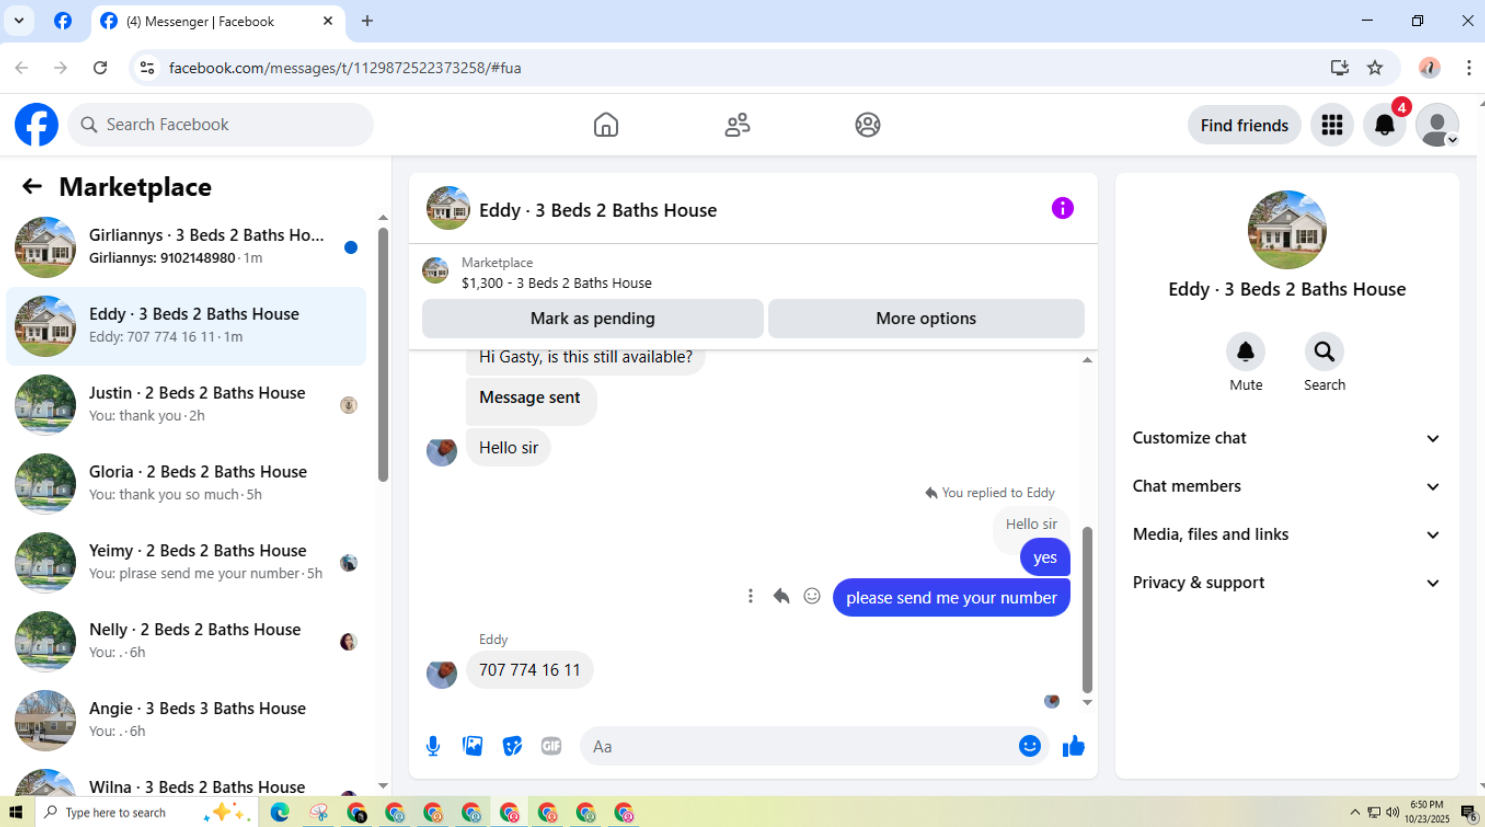The width and height of the screenshot is (1485, 827).
Task: Click the conversation list scrollbar
Action: 383,355
